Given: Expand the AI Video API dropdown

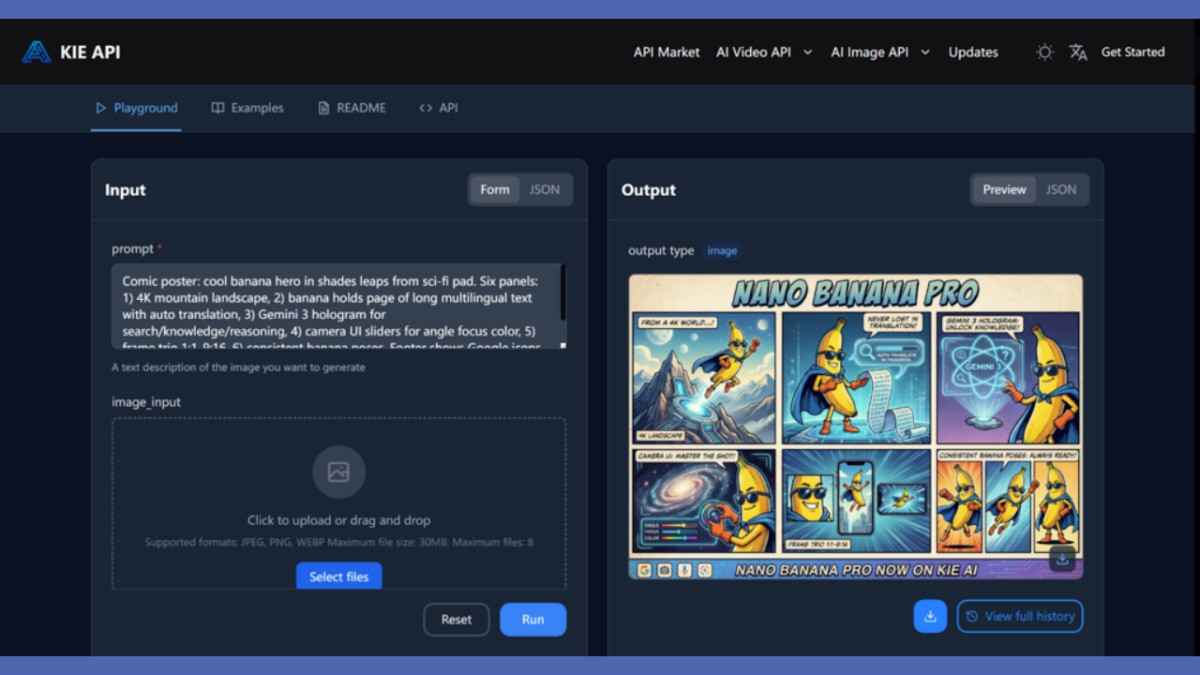Looking at the screenshot, I should (764, 52).
